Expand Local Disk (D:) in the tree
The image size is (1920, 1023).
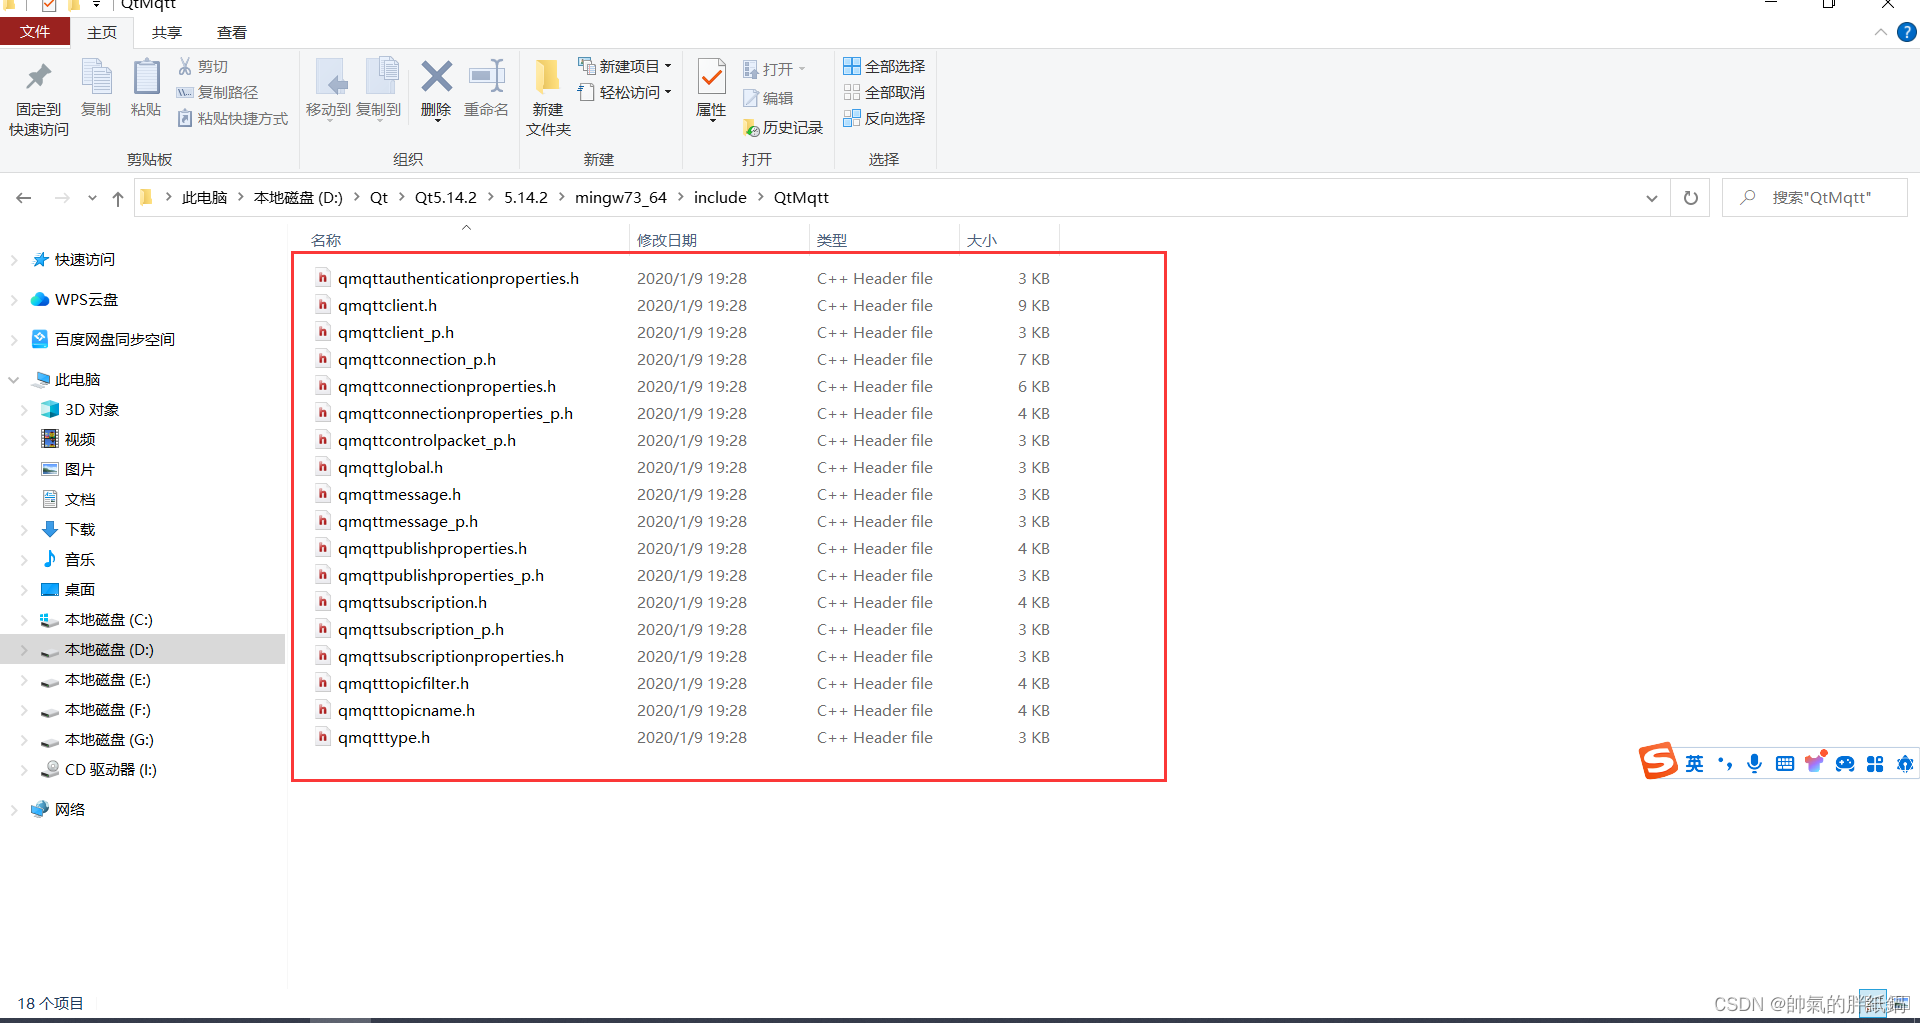pyautogui.click(x=24, y=650)
